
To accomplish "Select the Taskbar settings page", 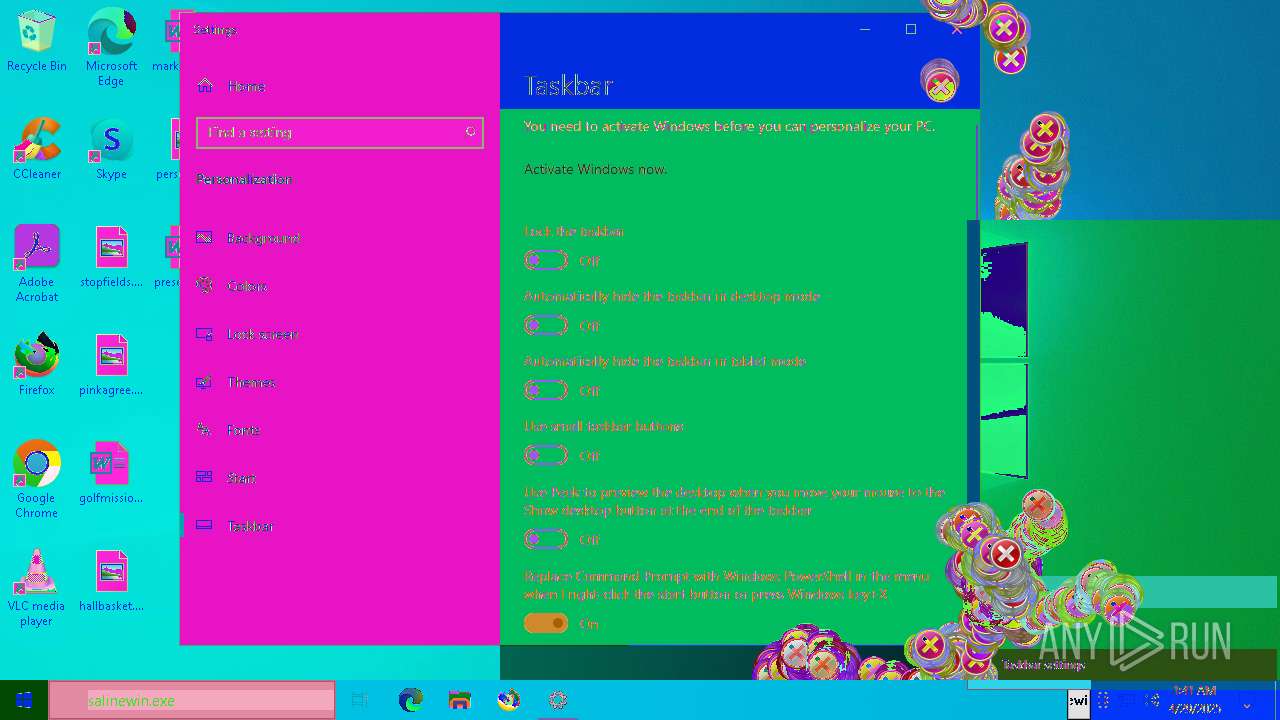I will 236,526.
